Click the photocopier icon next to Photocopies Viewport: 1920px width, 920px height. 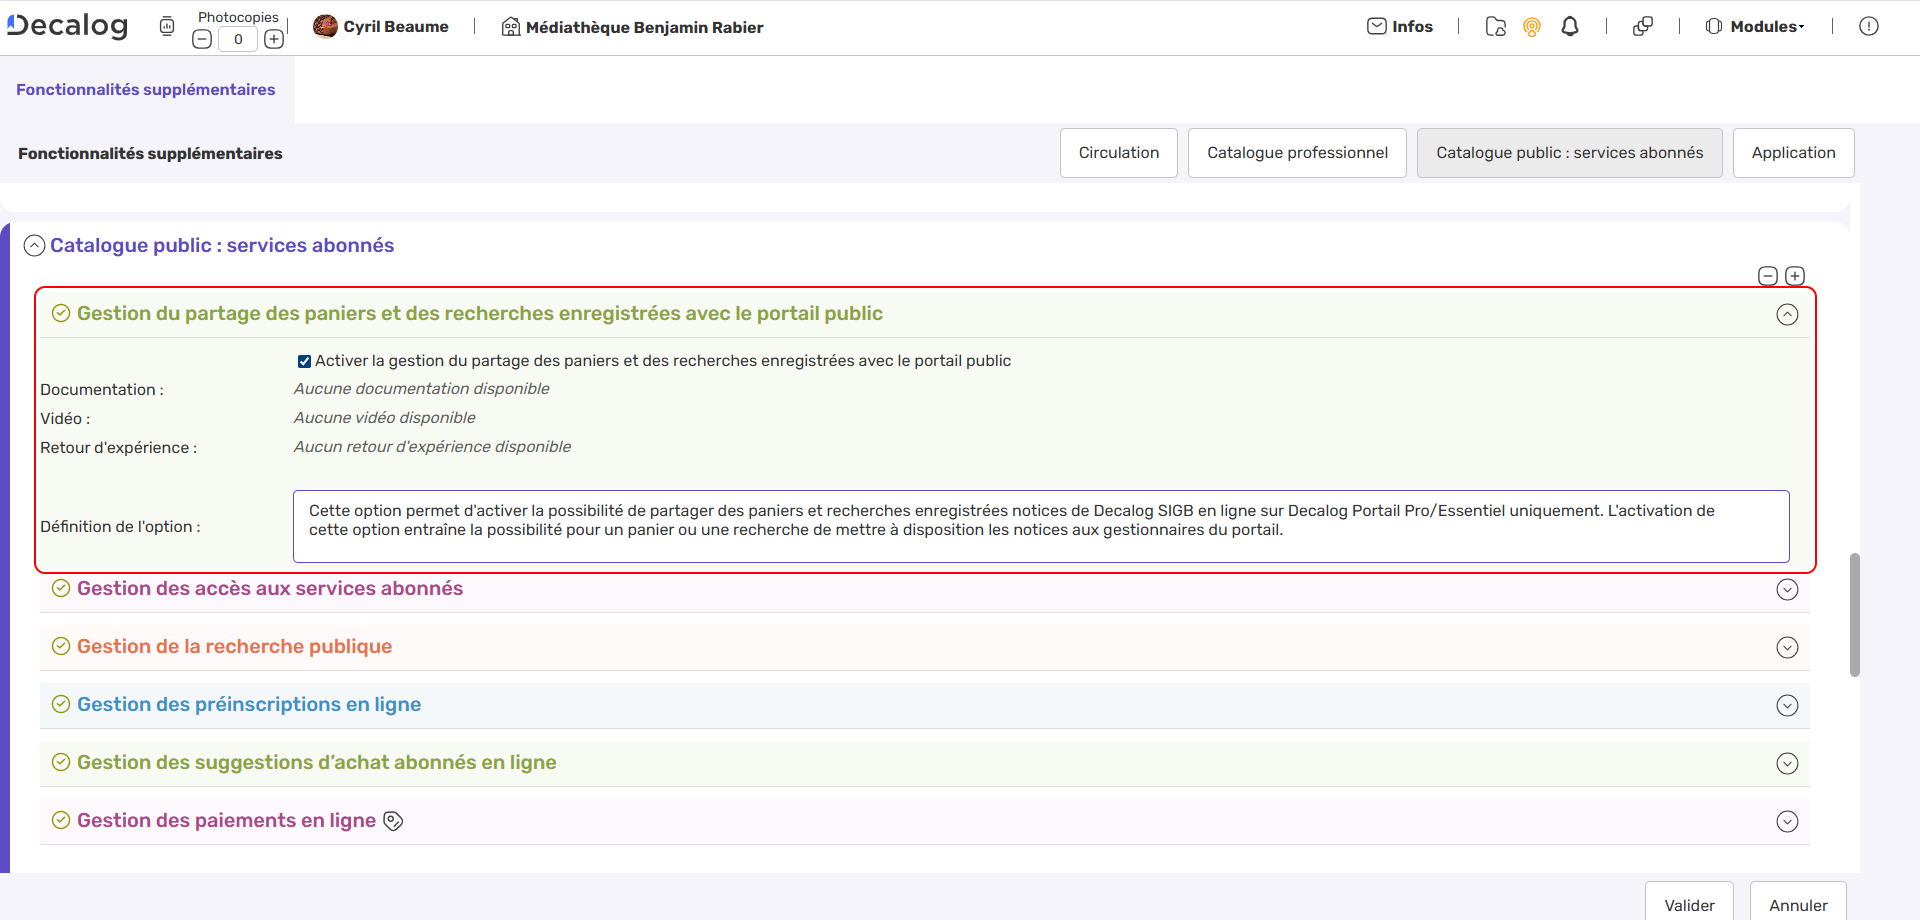point(166,26)
